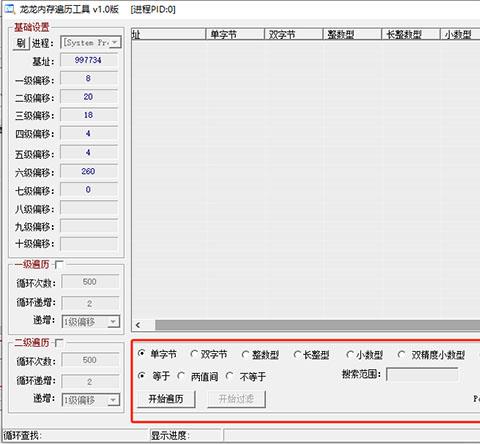Click 循环递增 field in 二级遍历 group
Screen dimensions: 480x444
[x=90, y=382]
